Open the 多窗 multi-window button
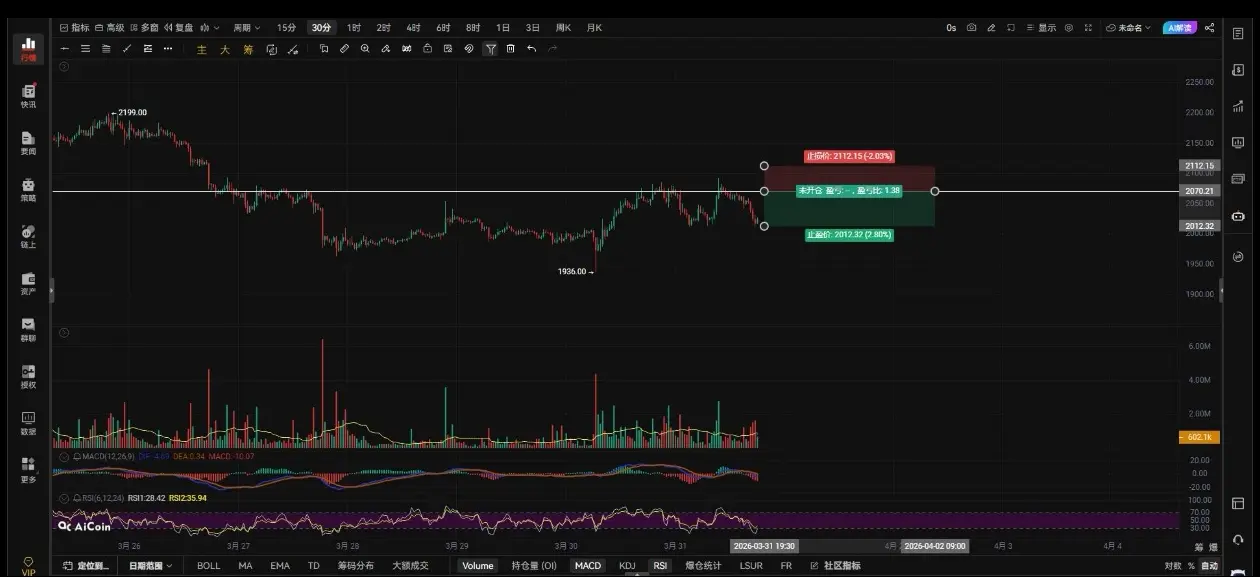 [144, 28]
